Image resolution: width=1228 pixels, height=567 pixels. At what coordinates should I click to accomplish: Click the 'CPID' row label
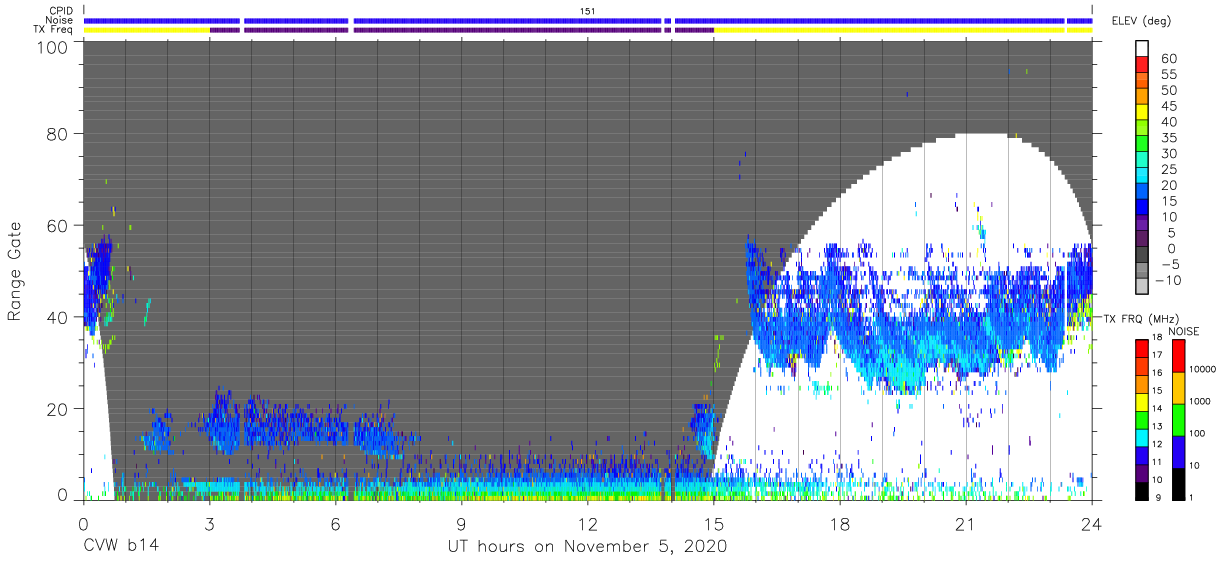(x=61, y=11)
